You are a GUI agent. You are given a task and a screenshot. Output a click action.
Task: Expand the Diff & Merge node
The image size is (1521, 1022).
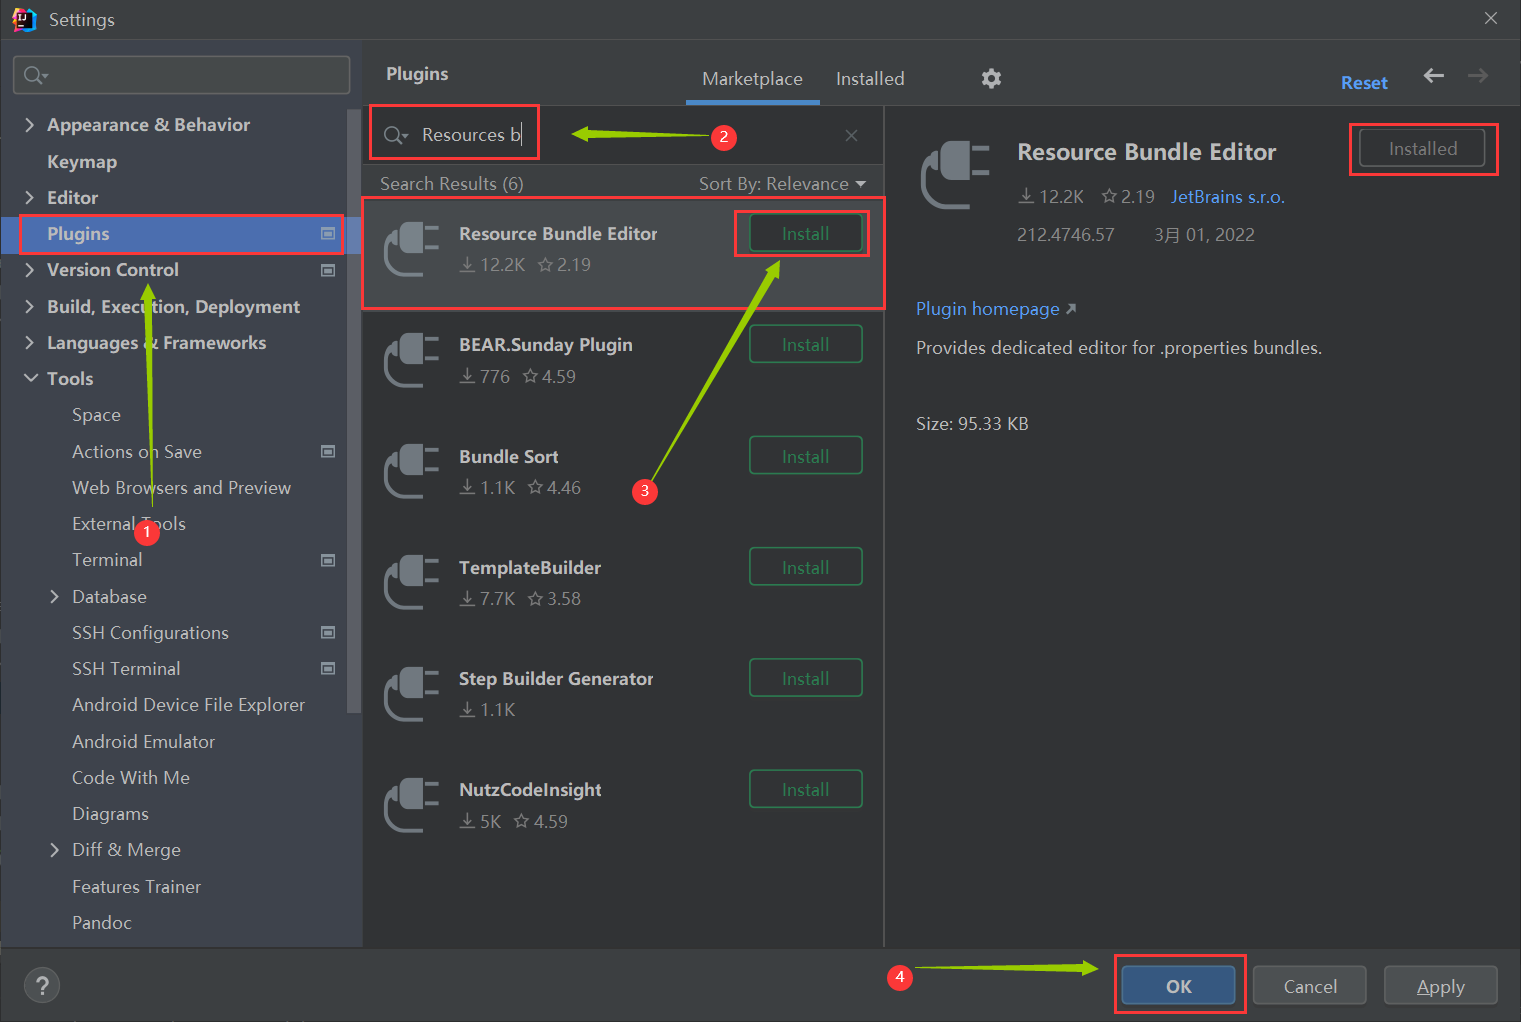point(54,849)
